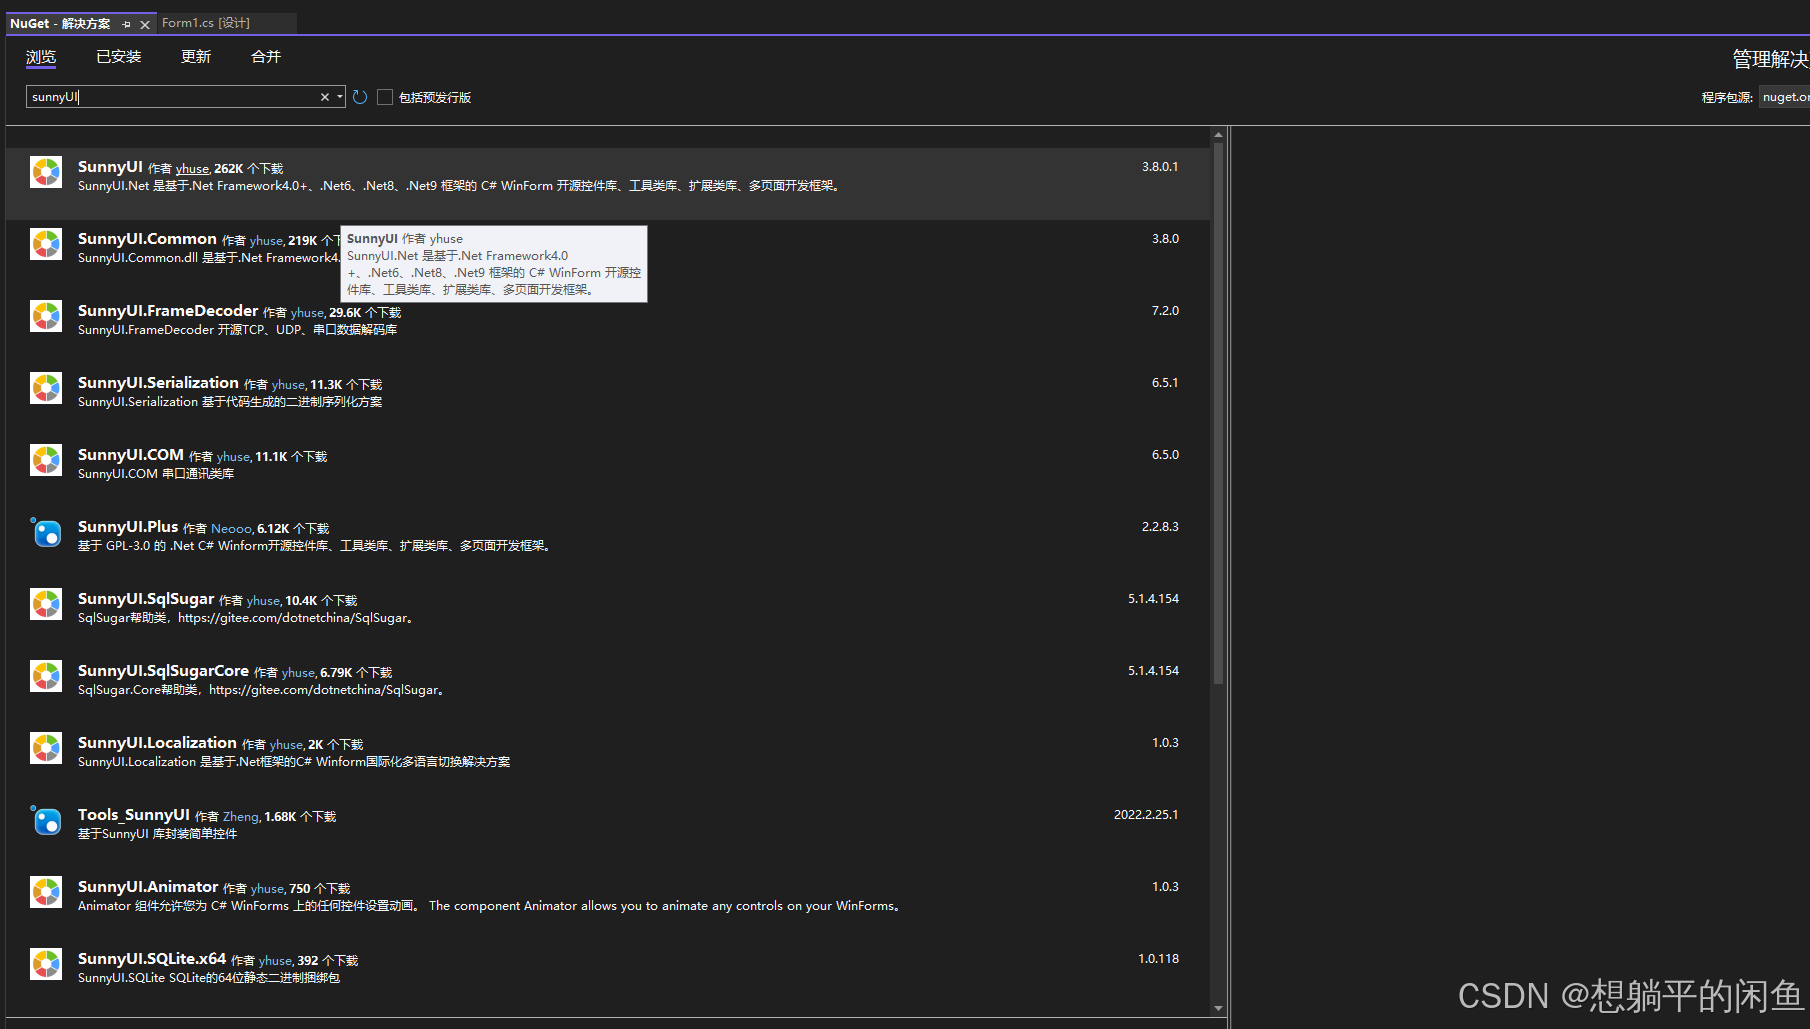Screen dimensions: 1810x1029
Task: Select the SunnyUI.SQLite.x64 package name
Action: pos(152,959)
